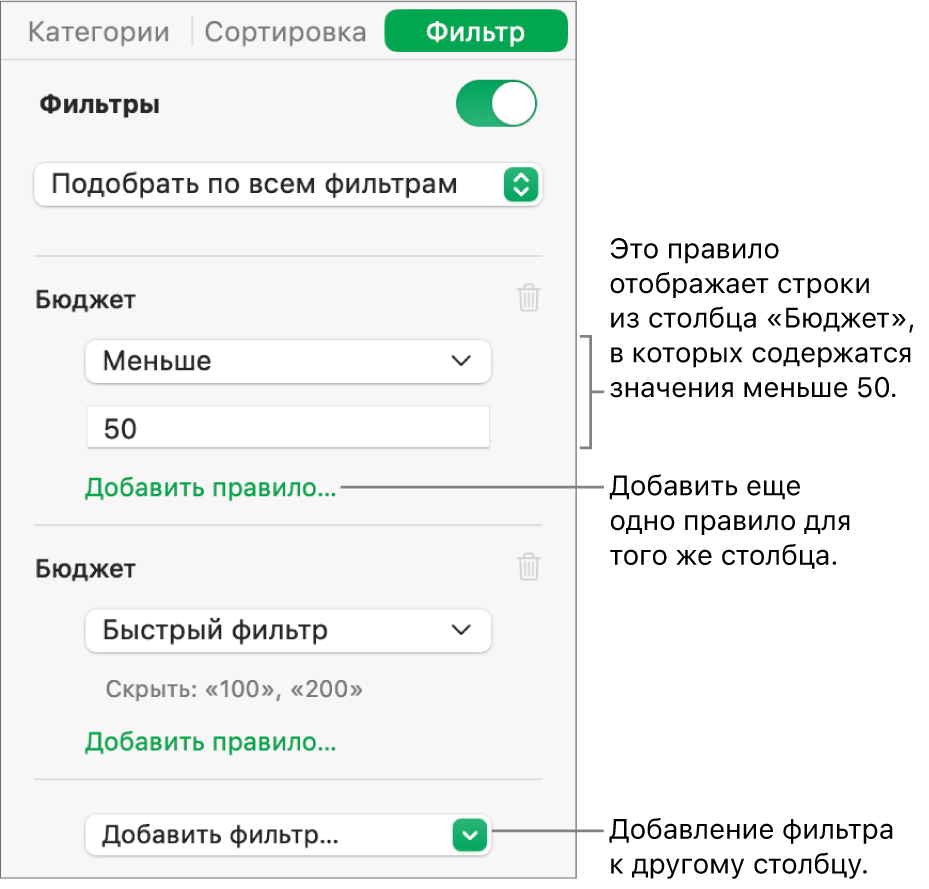Click the Скрыть: «100», «200» text

click(x=234, y=689)
